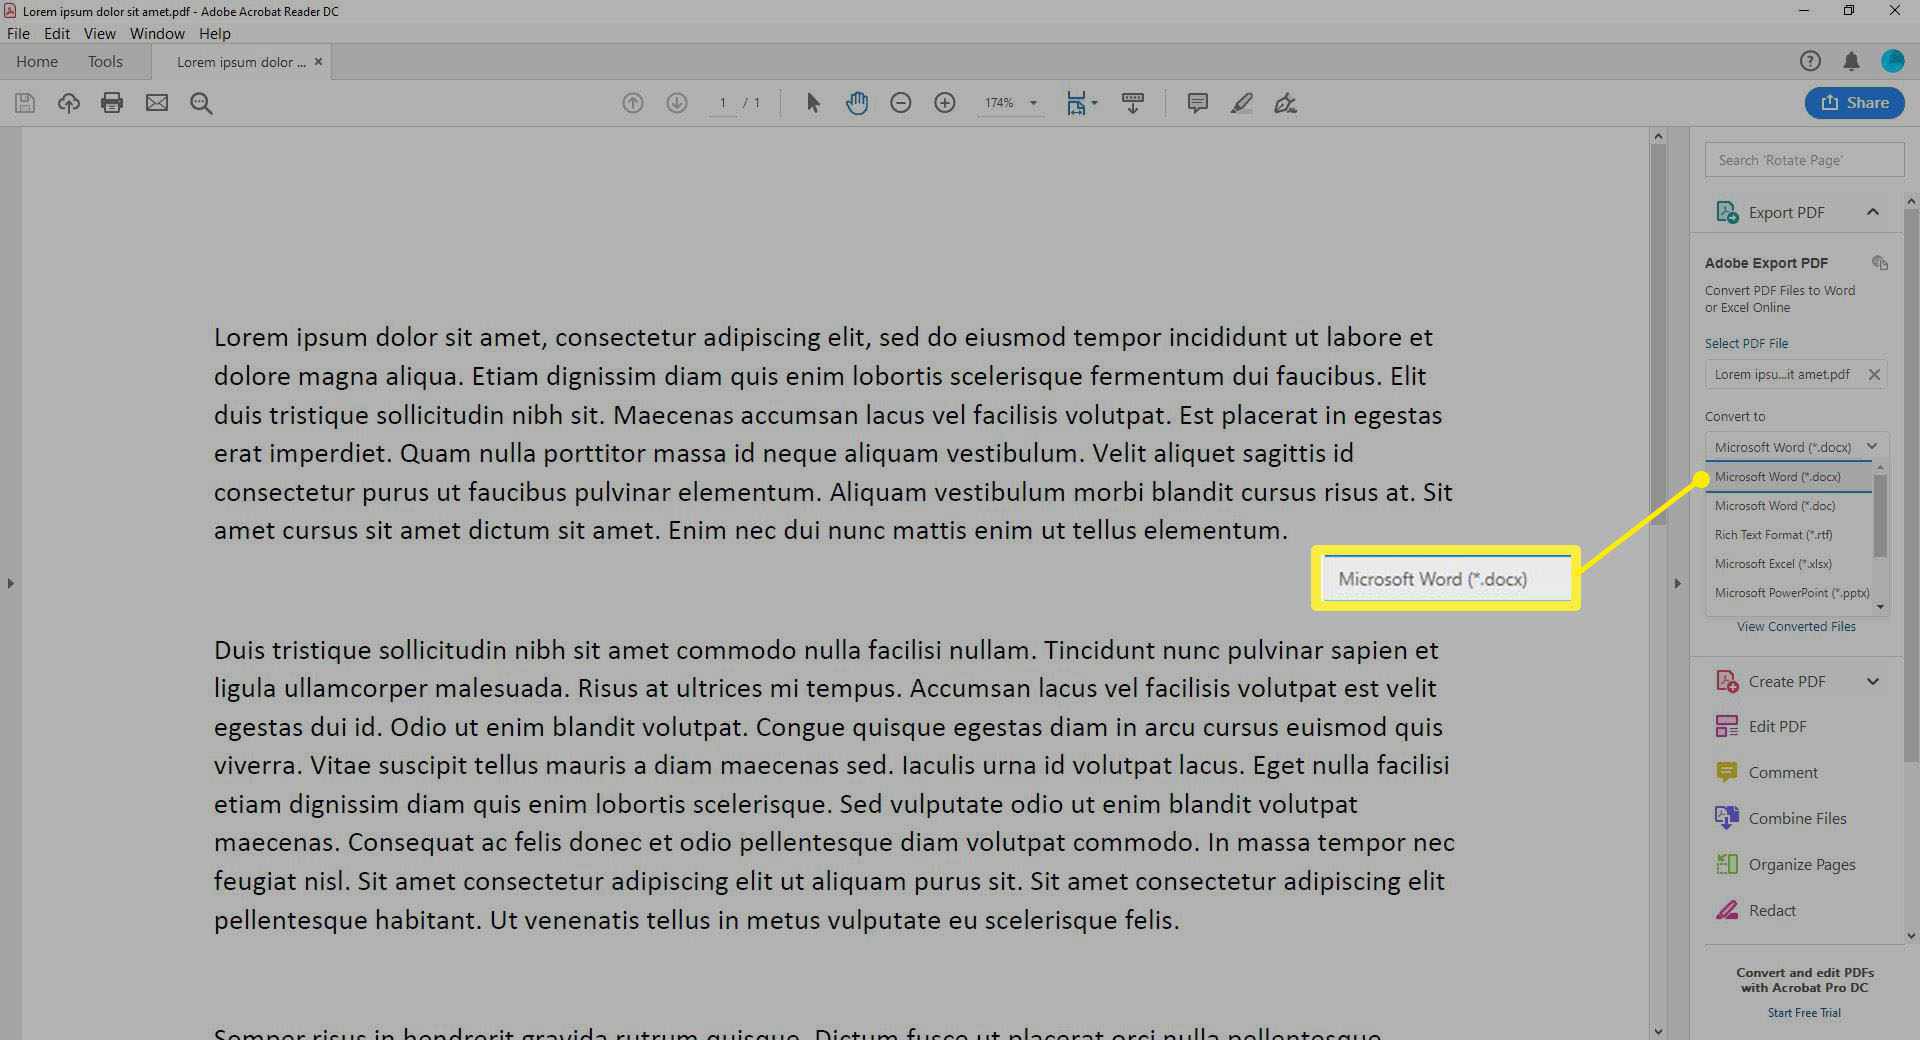Close the Lorem ipsum dolor document tab

click(318, 62)
